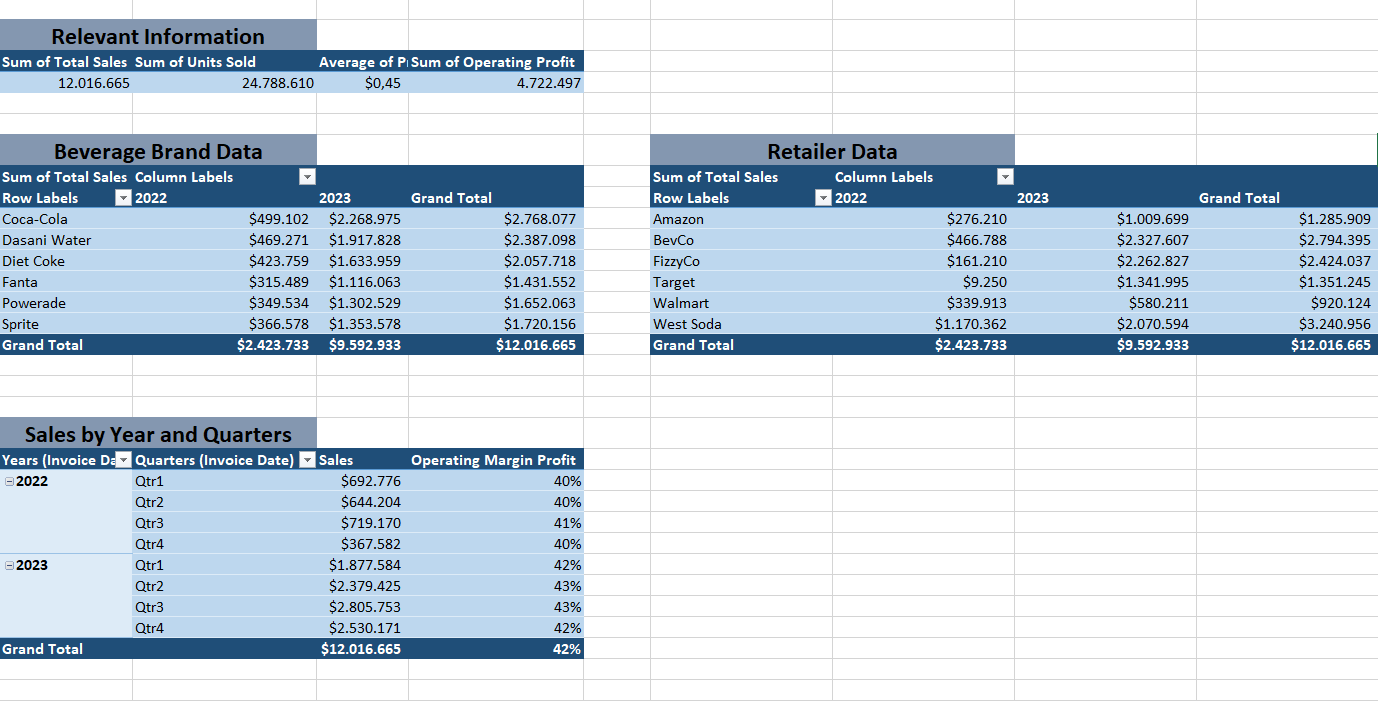Click the Sum of Operating Profit header

pyautogui.click(x=495, y=62)
